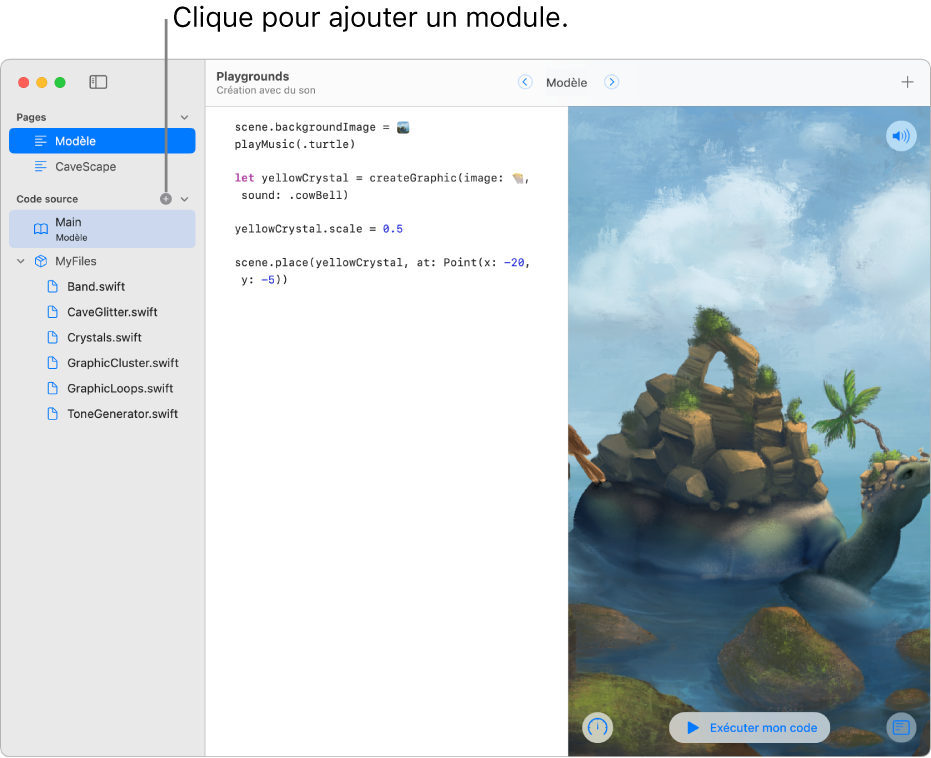Click the Band.swift file icon
This screenshot has height=758, width=931.
(52, 287)
